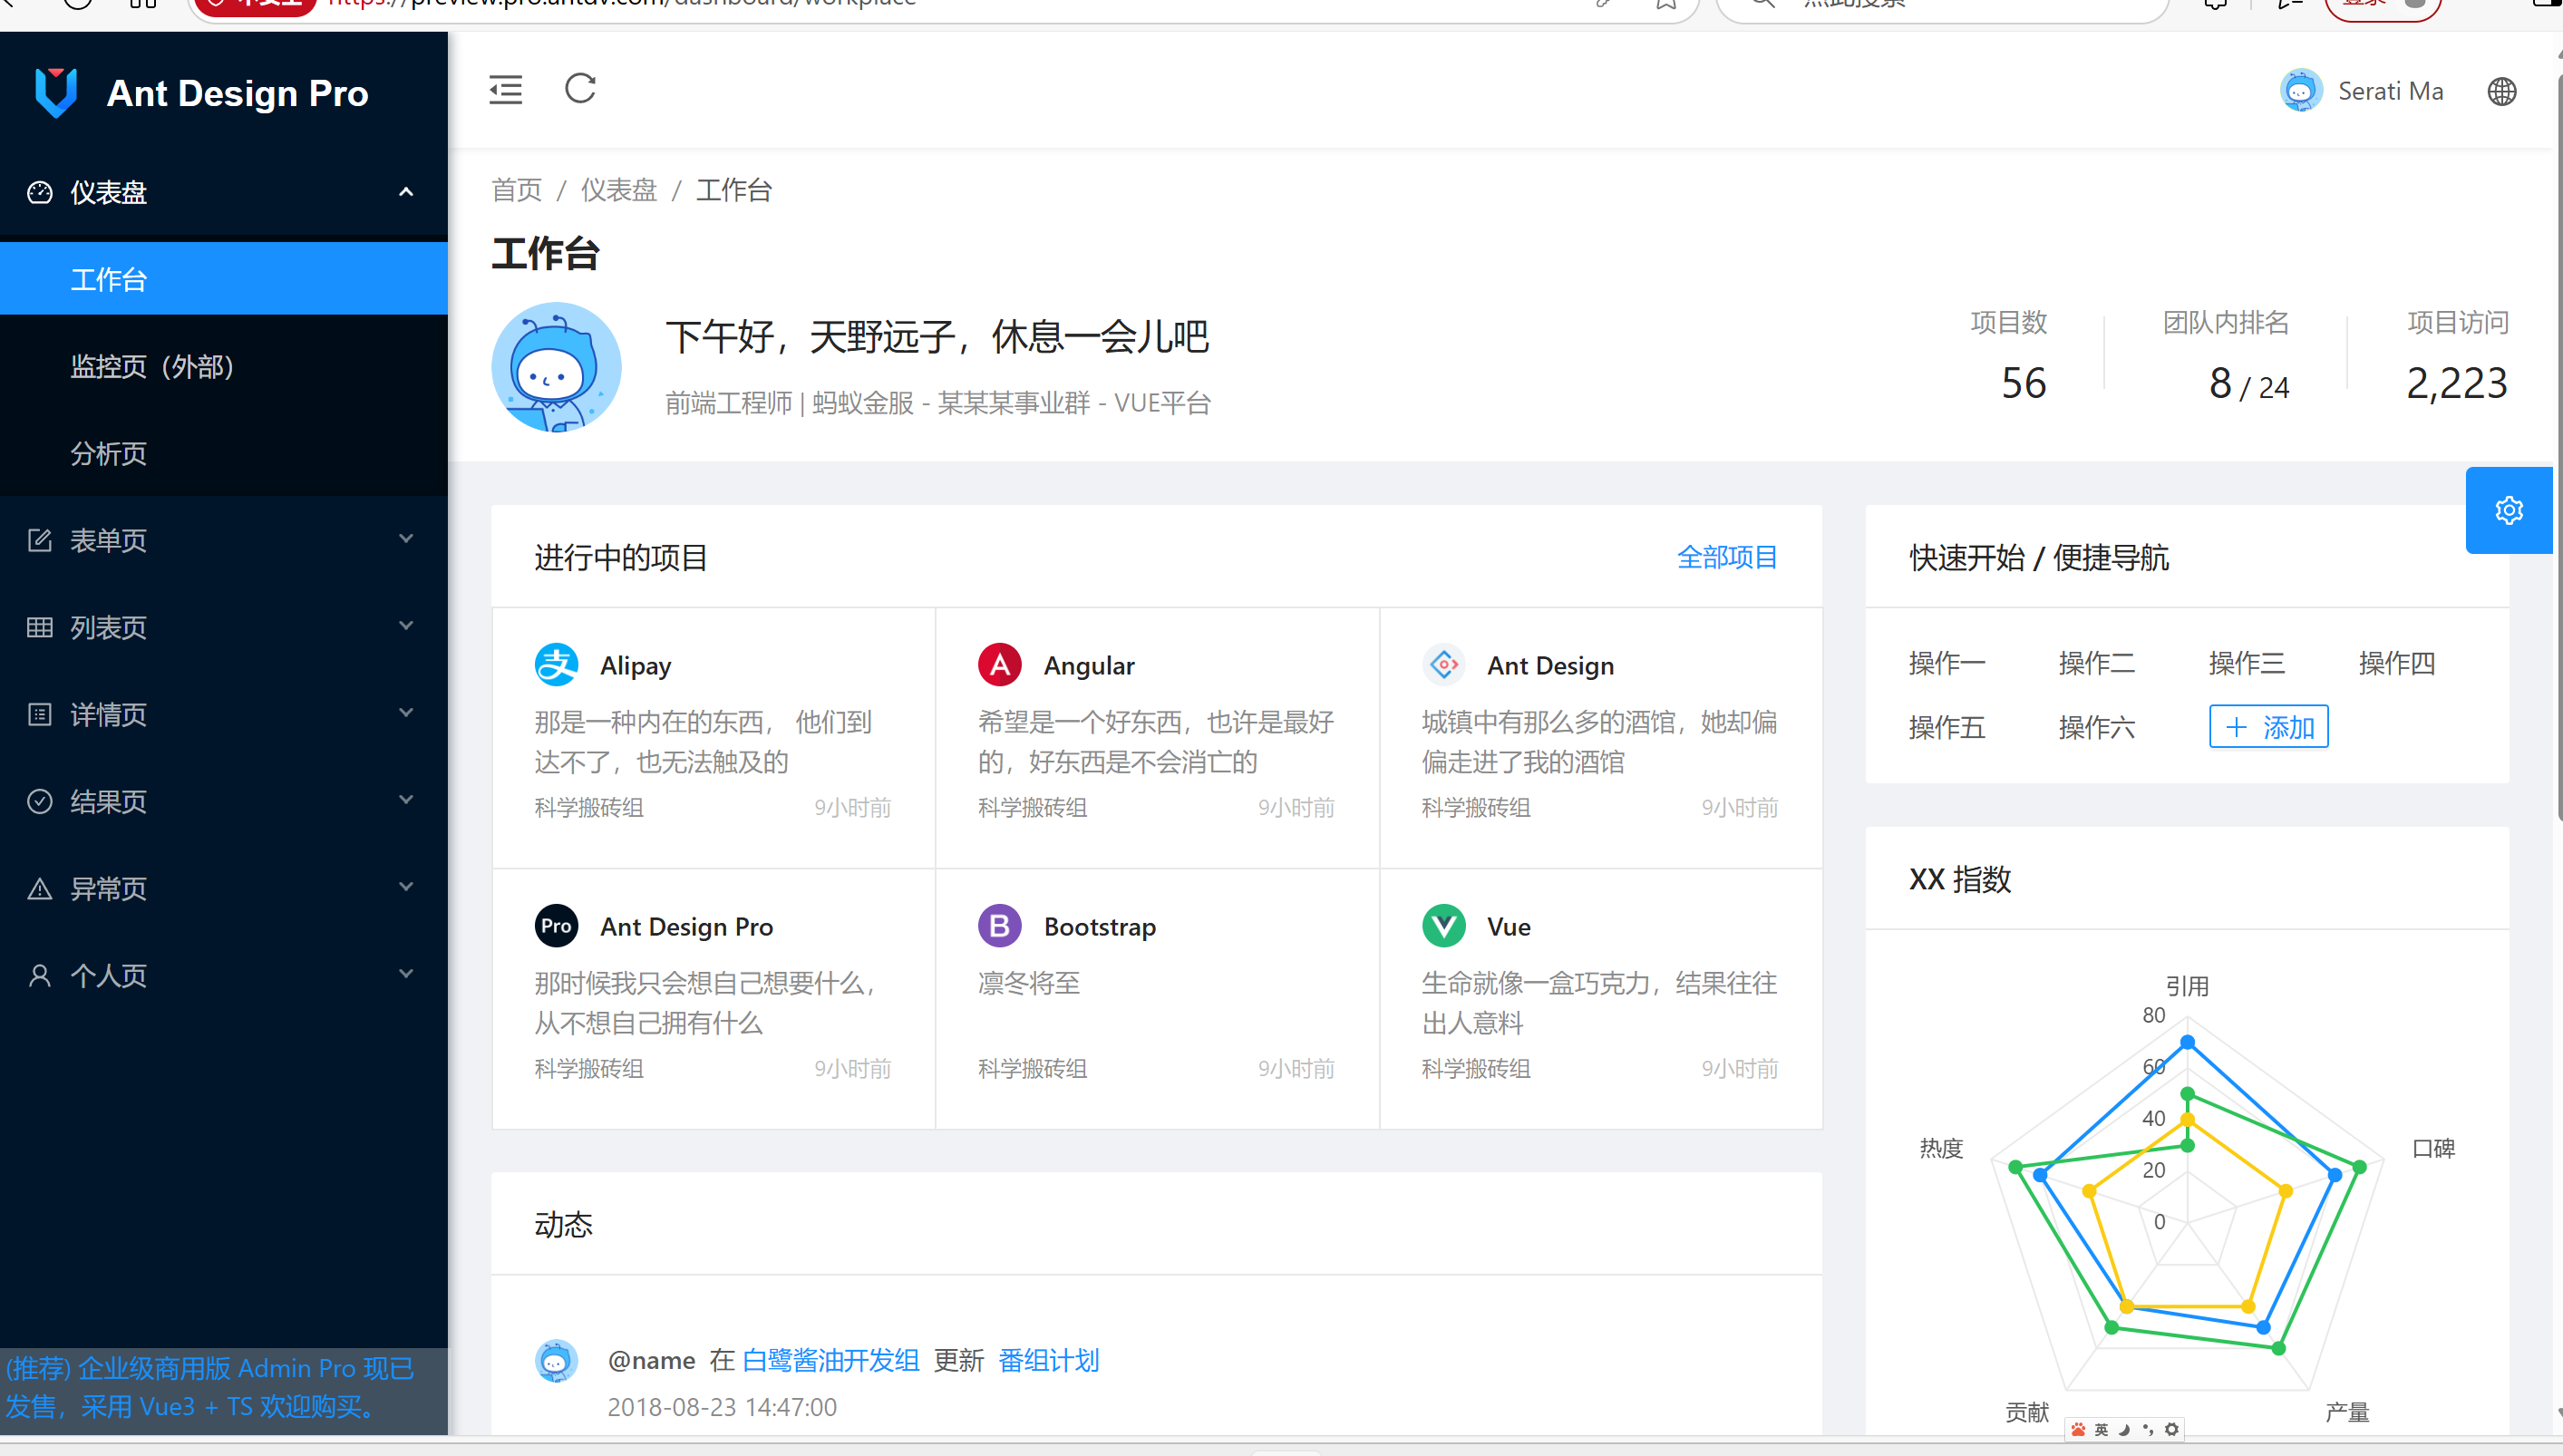Screen dimensions: 2563x1456
Task: Click the Alipay project icon
Action: [x=556, y=665]
